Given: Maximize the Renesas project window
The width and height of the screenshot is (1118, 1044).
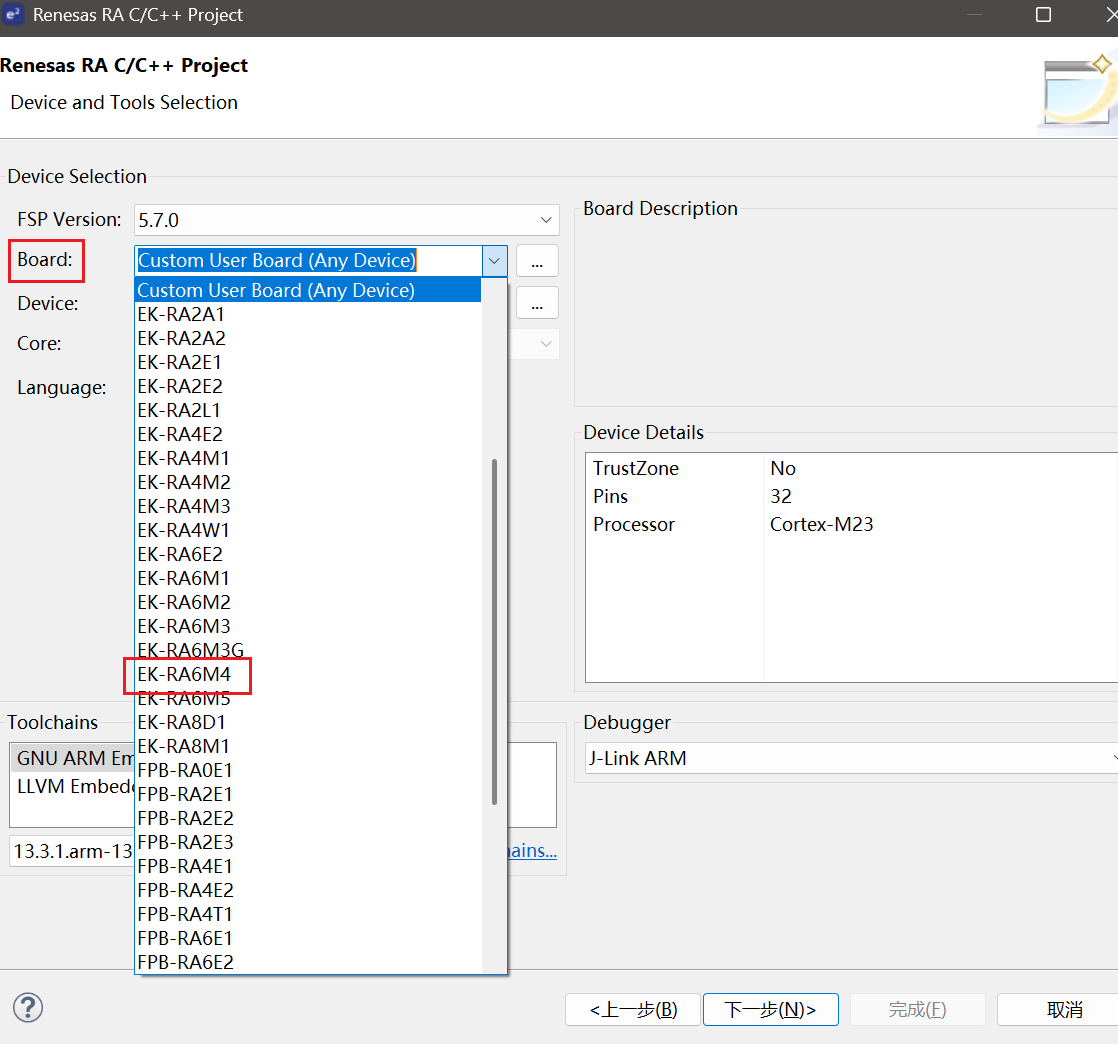Looking at the screenshot, I should 1043,15.
